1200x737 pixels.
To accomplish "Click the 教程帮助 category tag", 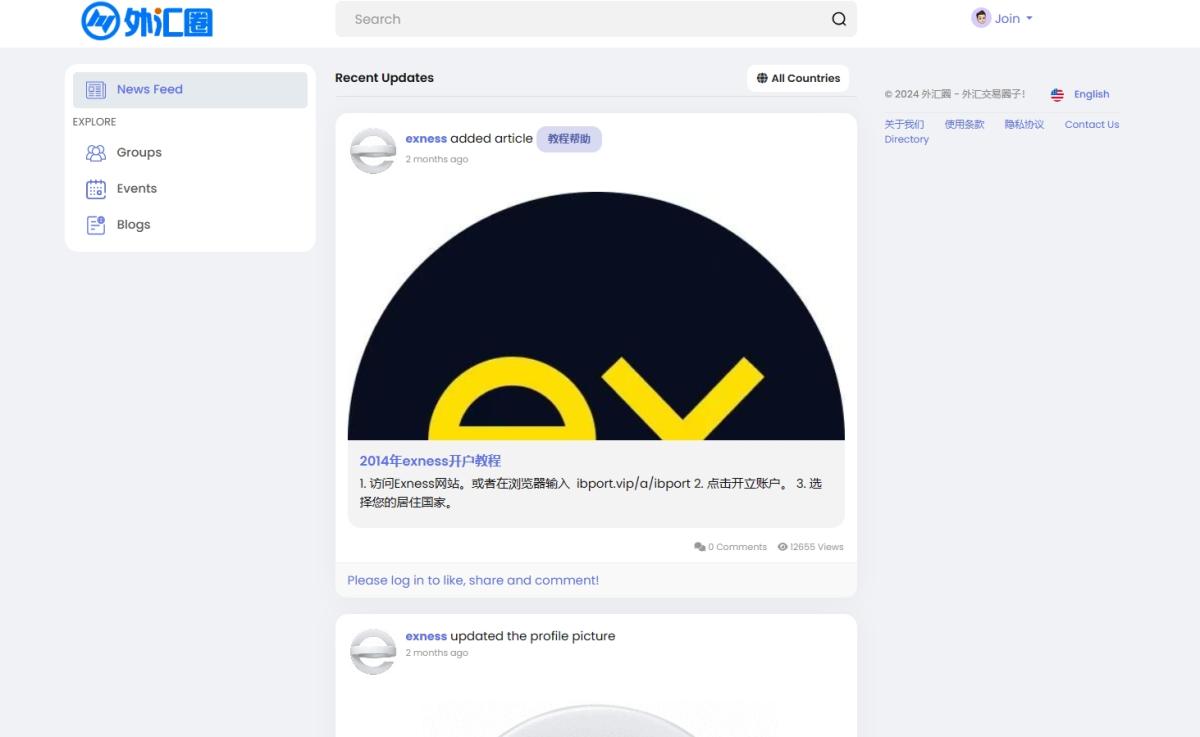I will (569, 139).
